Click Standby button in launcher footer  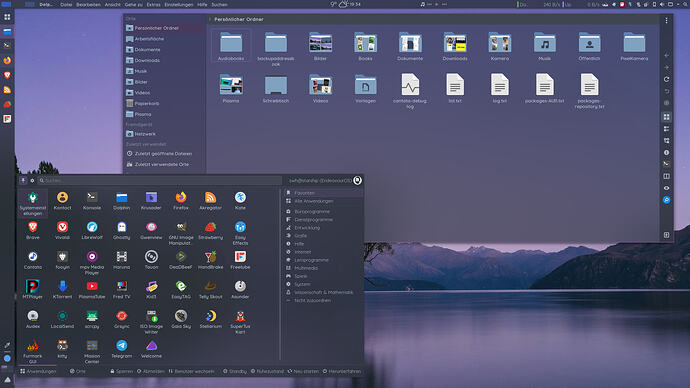(235, 371)
